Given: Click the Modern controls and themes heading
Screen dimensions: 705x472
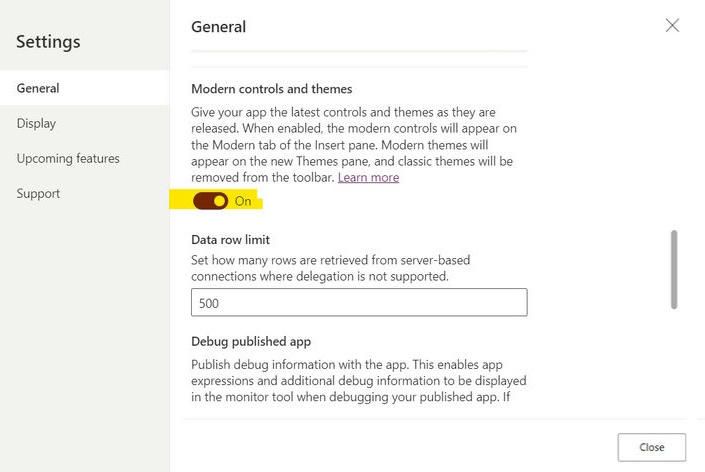Looking at the screenshot, I should (272, 89).
